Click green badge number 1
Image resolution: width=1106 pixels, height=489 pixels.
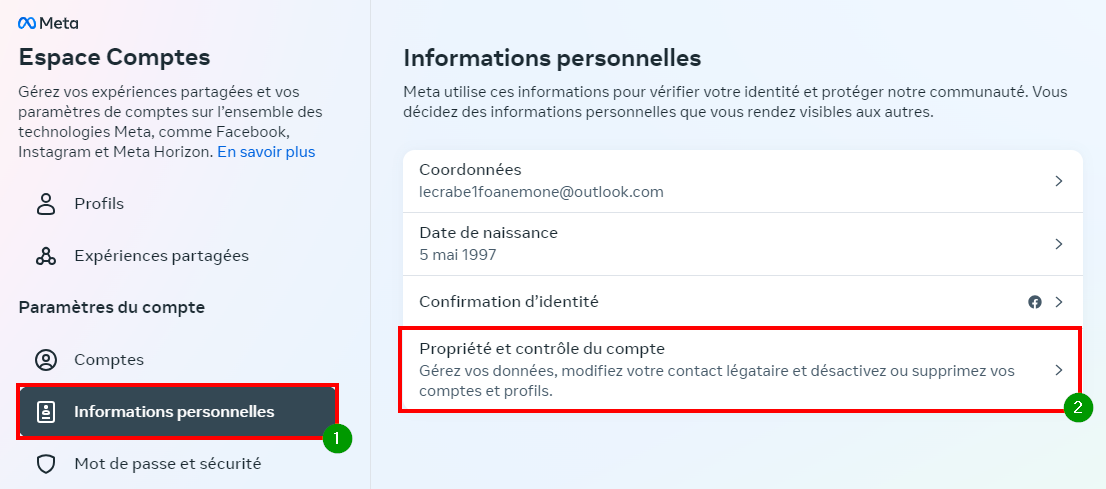pos(338,438)
